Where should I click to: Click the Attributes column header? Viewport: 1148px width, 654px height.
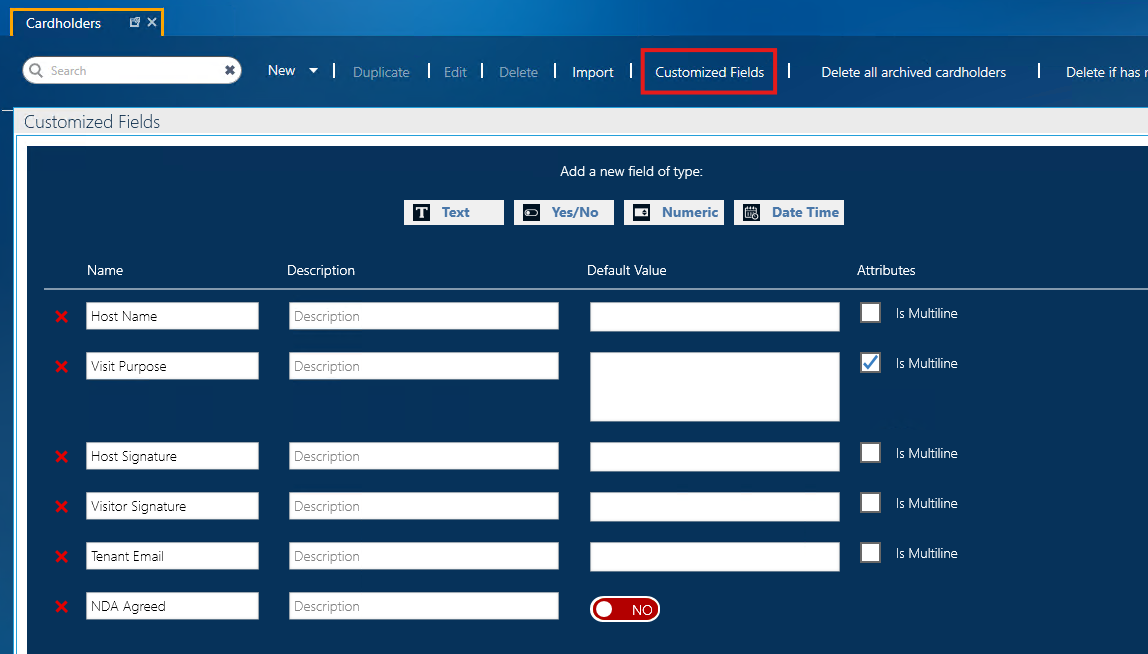point(886,270)
